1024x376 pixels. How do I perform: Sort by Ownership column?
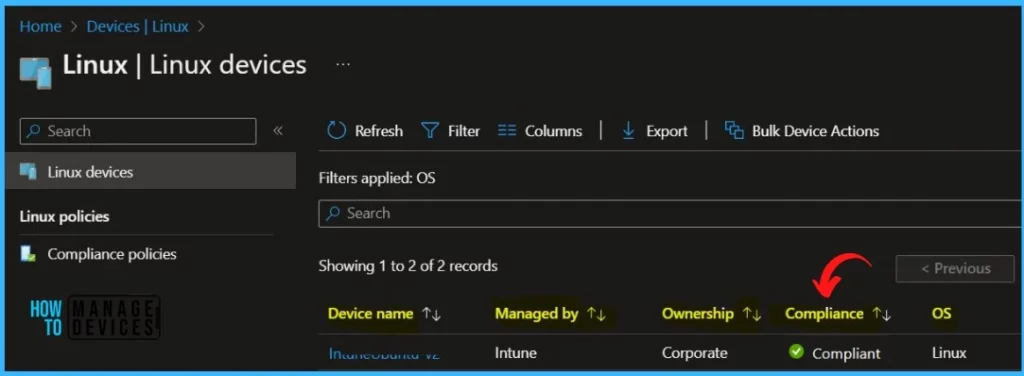pos(711,314)
